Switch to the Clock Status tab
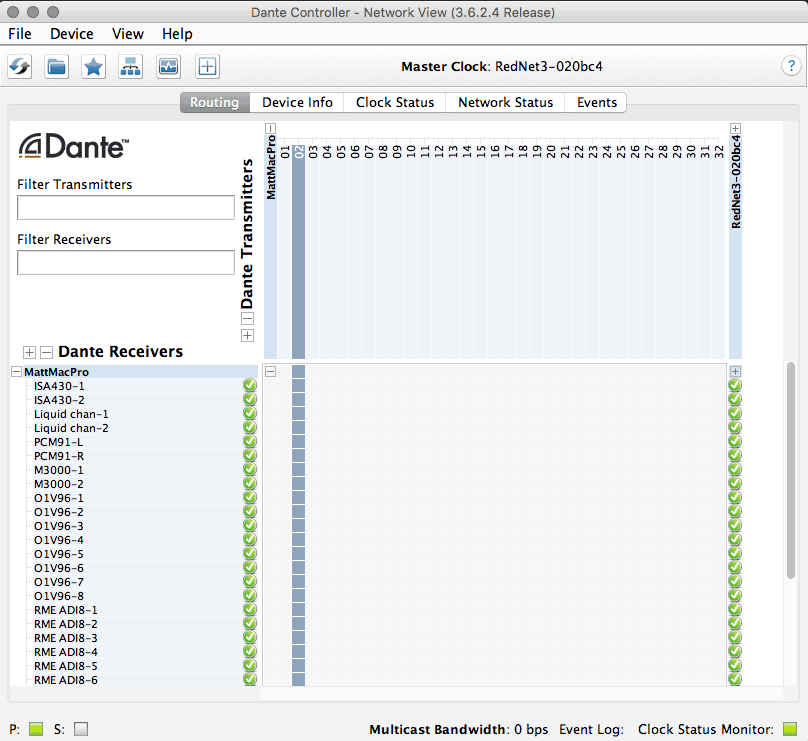Screen dimensions: 808x741 click(395, 103)
